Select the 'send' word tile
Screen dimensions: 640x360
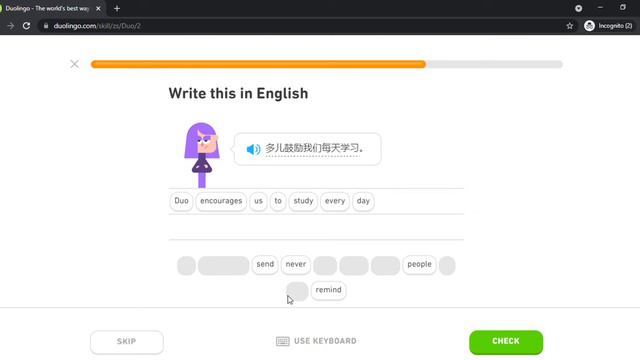click(x=265, y=264)
